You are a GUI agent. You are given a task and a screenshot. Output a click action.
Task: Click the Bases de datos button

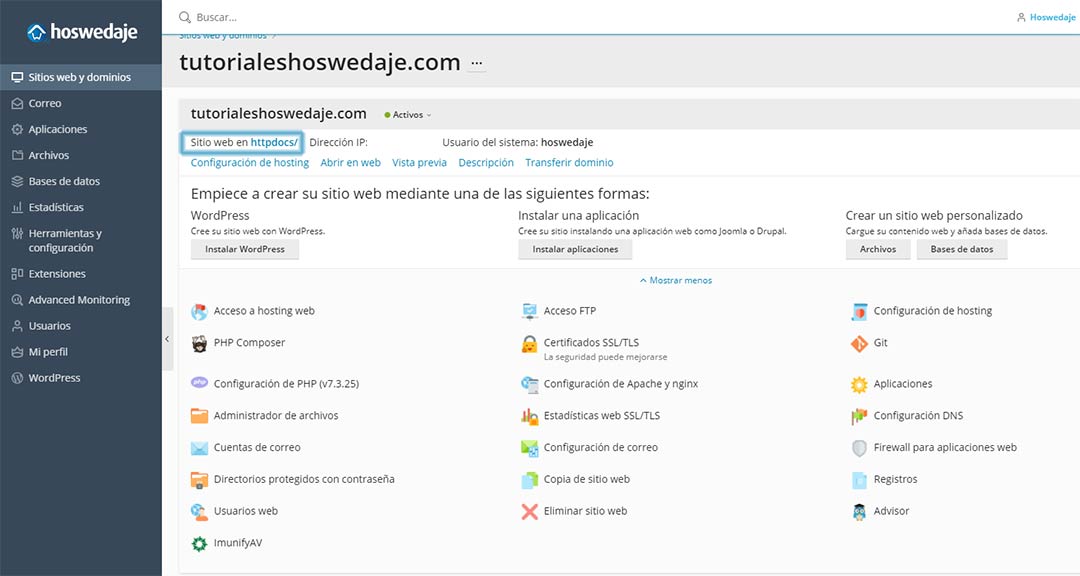tap(962, 249)
